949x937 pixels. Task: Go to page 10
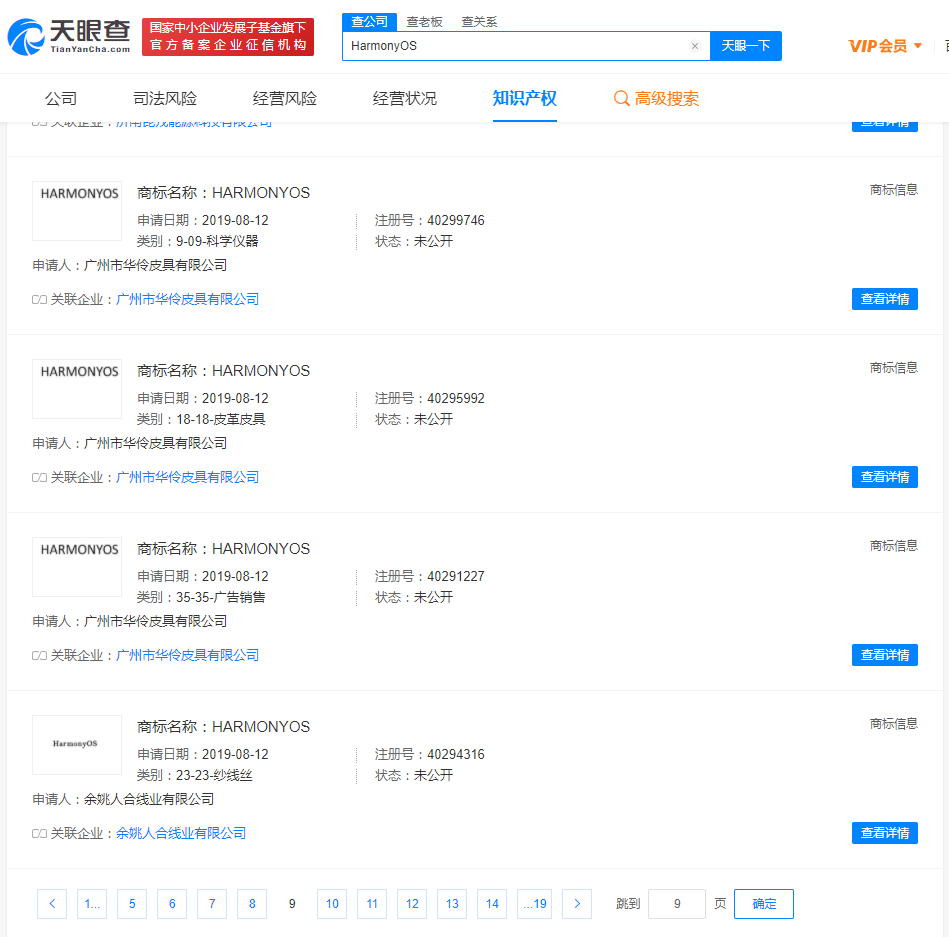(x=332, y=904)
